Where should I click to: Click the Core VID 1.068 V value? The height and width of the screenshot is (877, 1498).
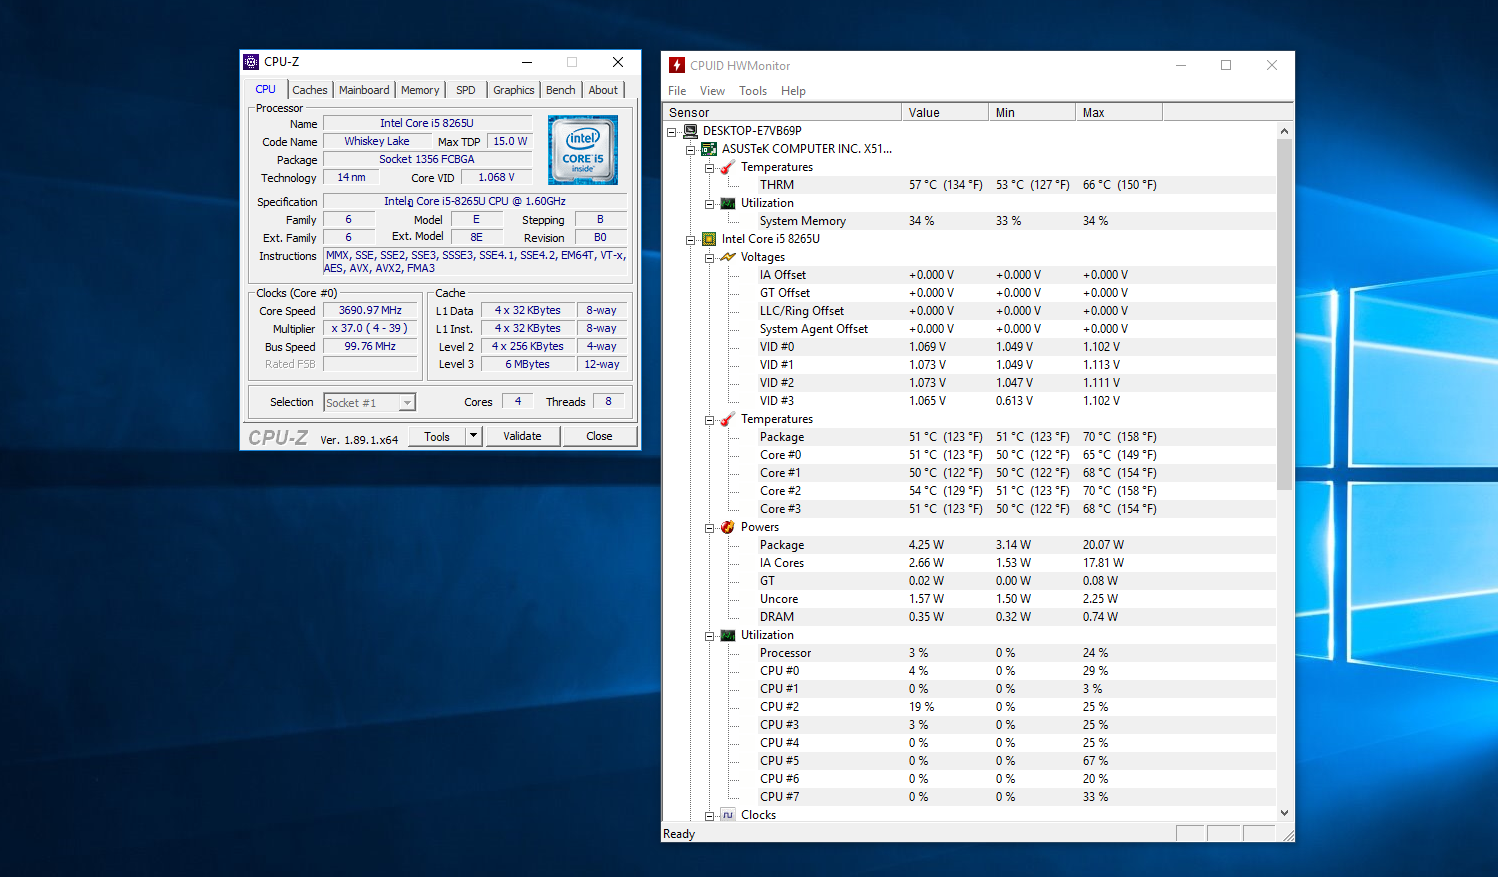tap(496, 177)
